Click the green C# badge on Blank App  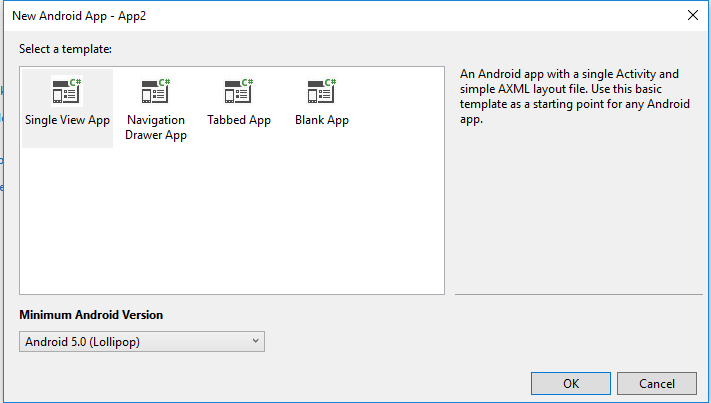tap(329, 83)
